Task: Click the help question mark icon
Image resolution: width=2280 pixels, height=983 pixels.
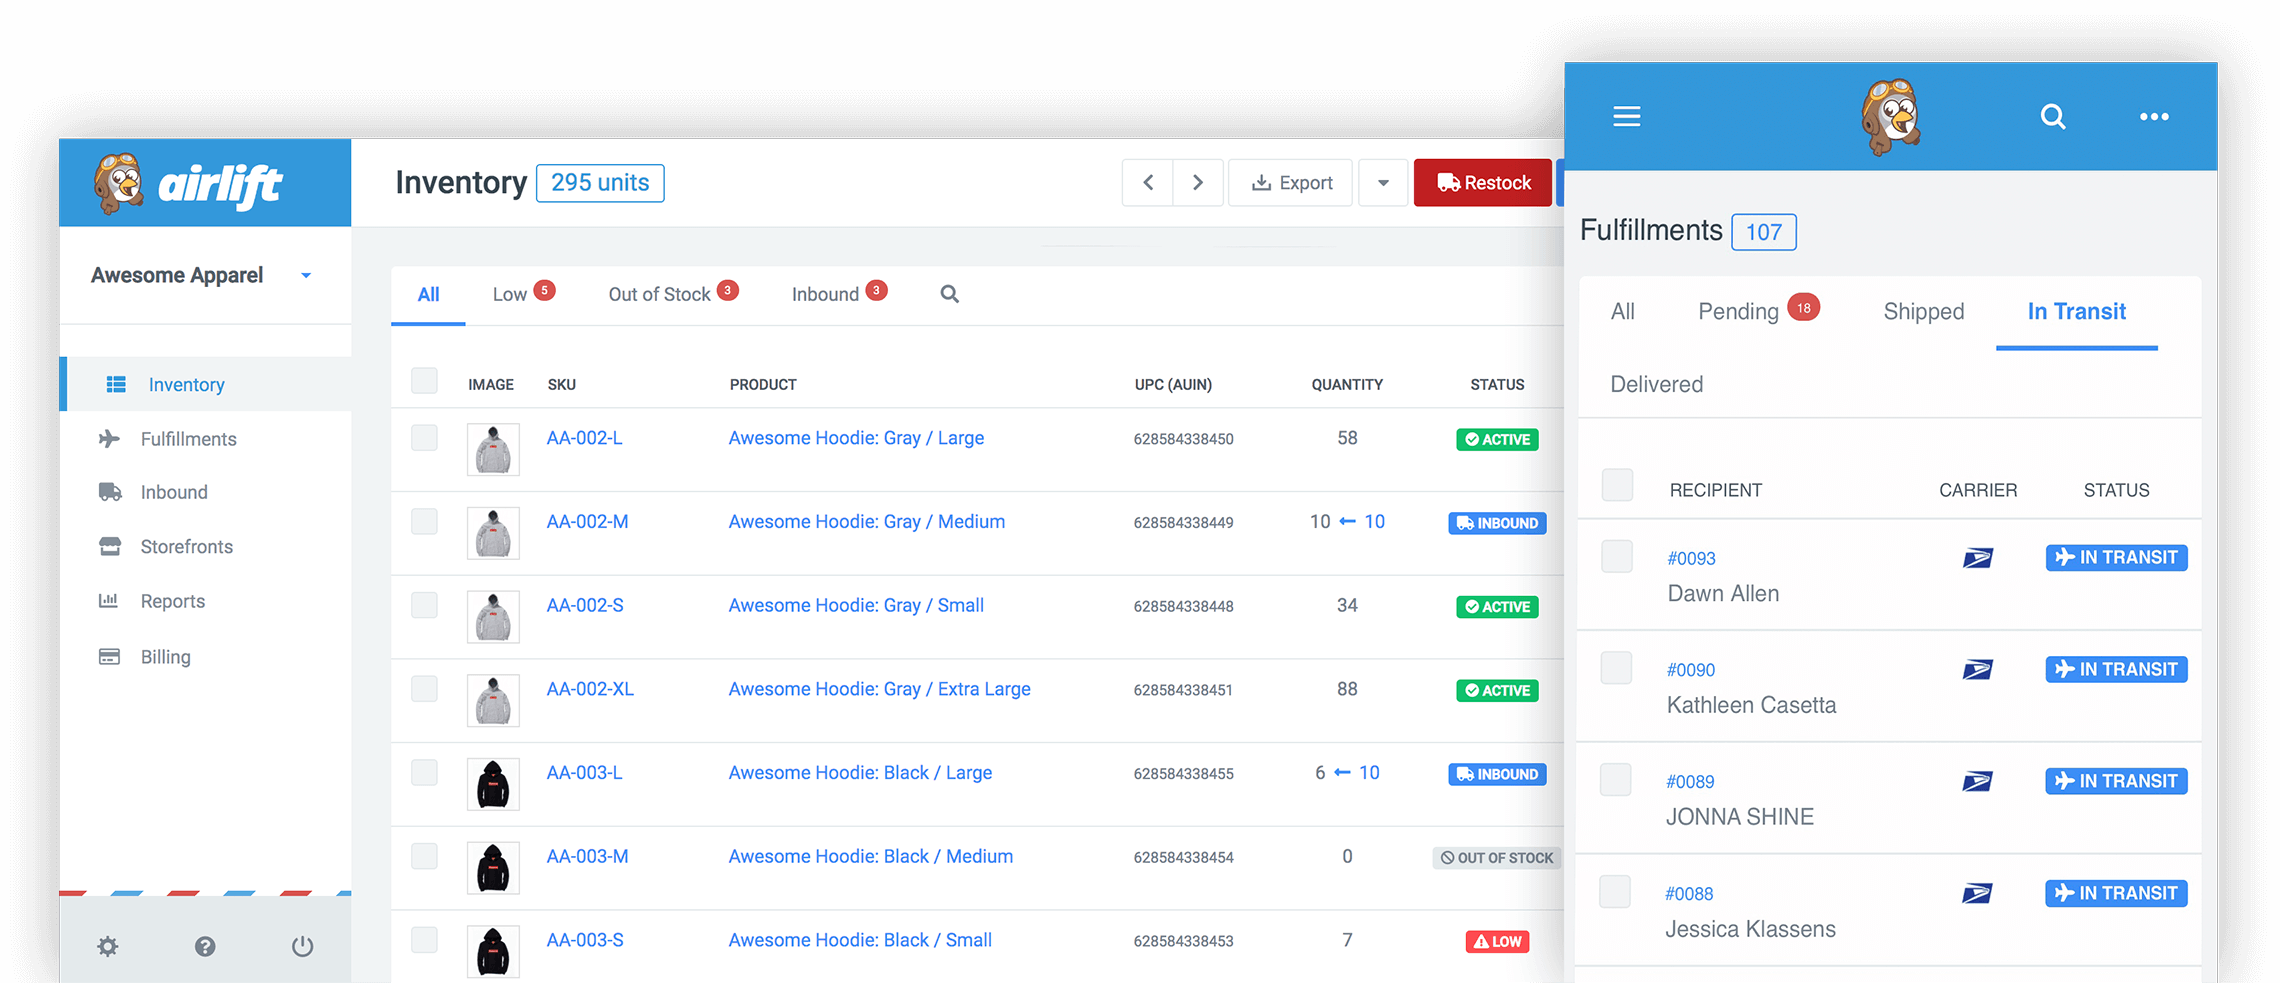Action: click(x=205, y=946)
